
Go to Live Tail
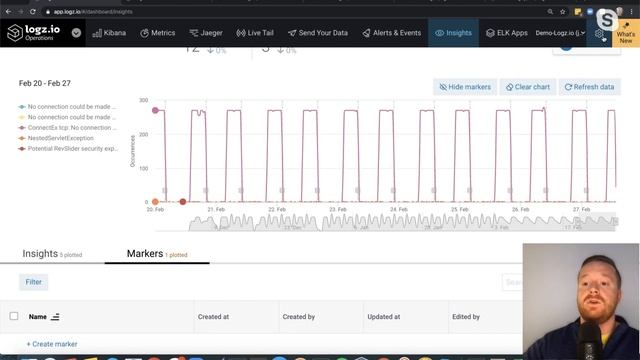pyautogui.click(x=255, y=33)
